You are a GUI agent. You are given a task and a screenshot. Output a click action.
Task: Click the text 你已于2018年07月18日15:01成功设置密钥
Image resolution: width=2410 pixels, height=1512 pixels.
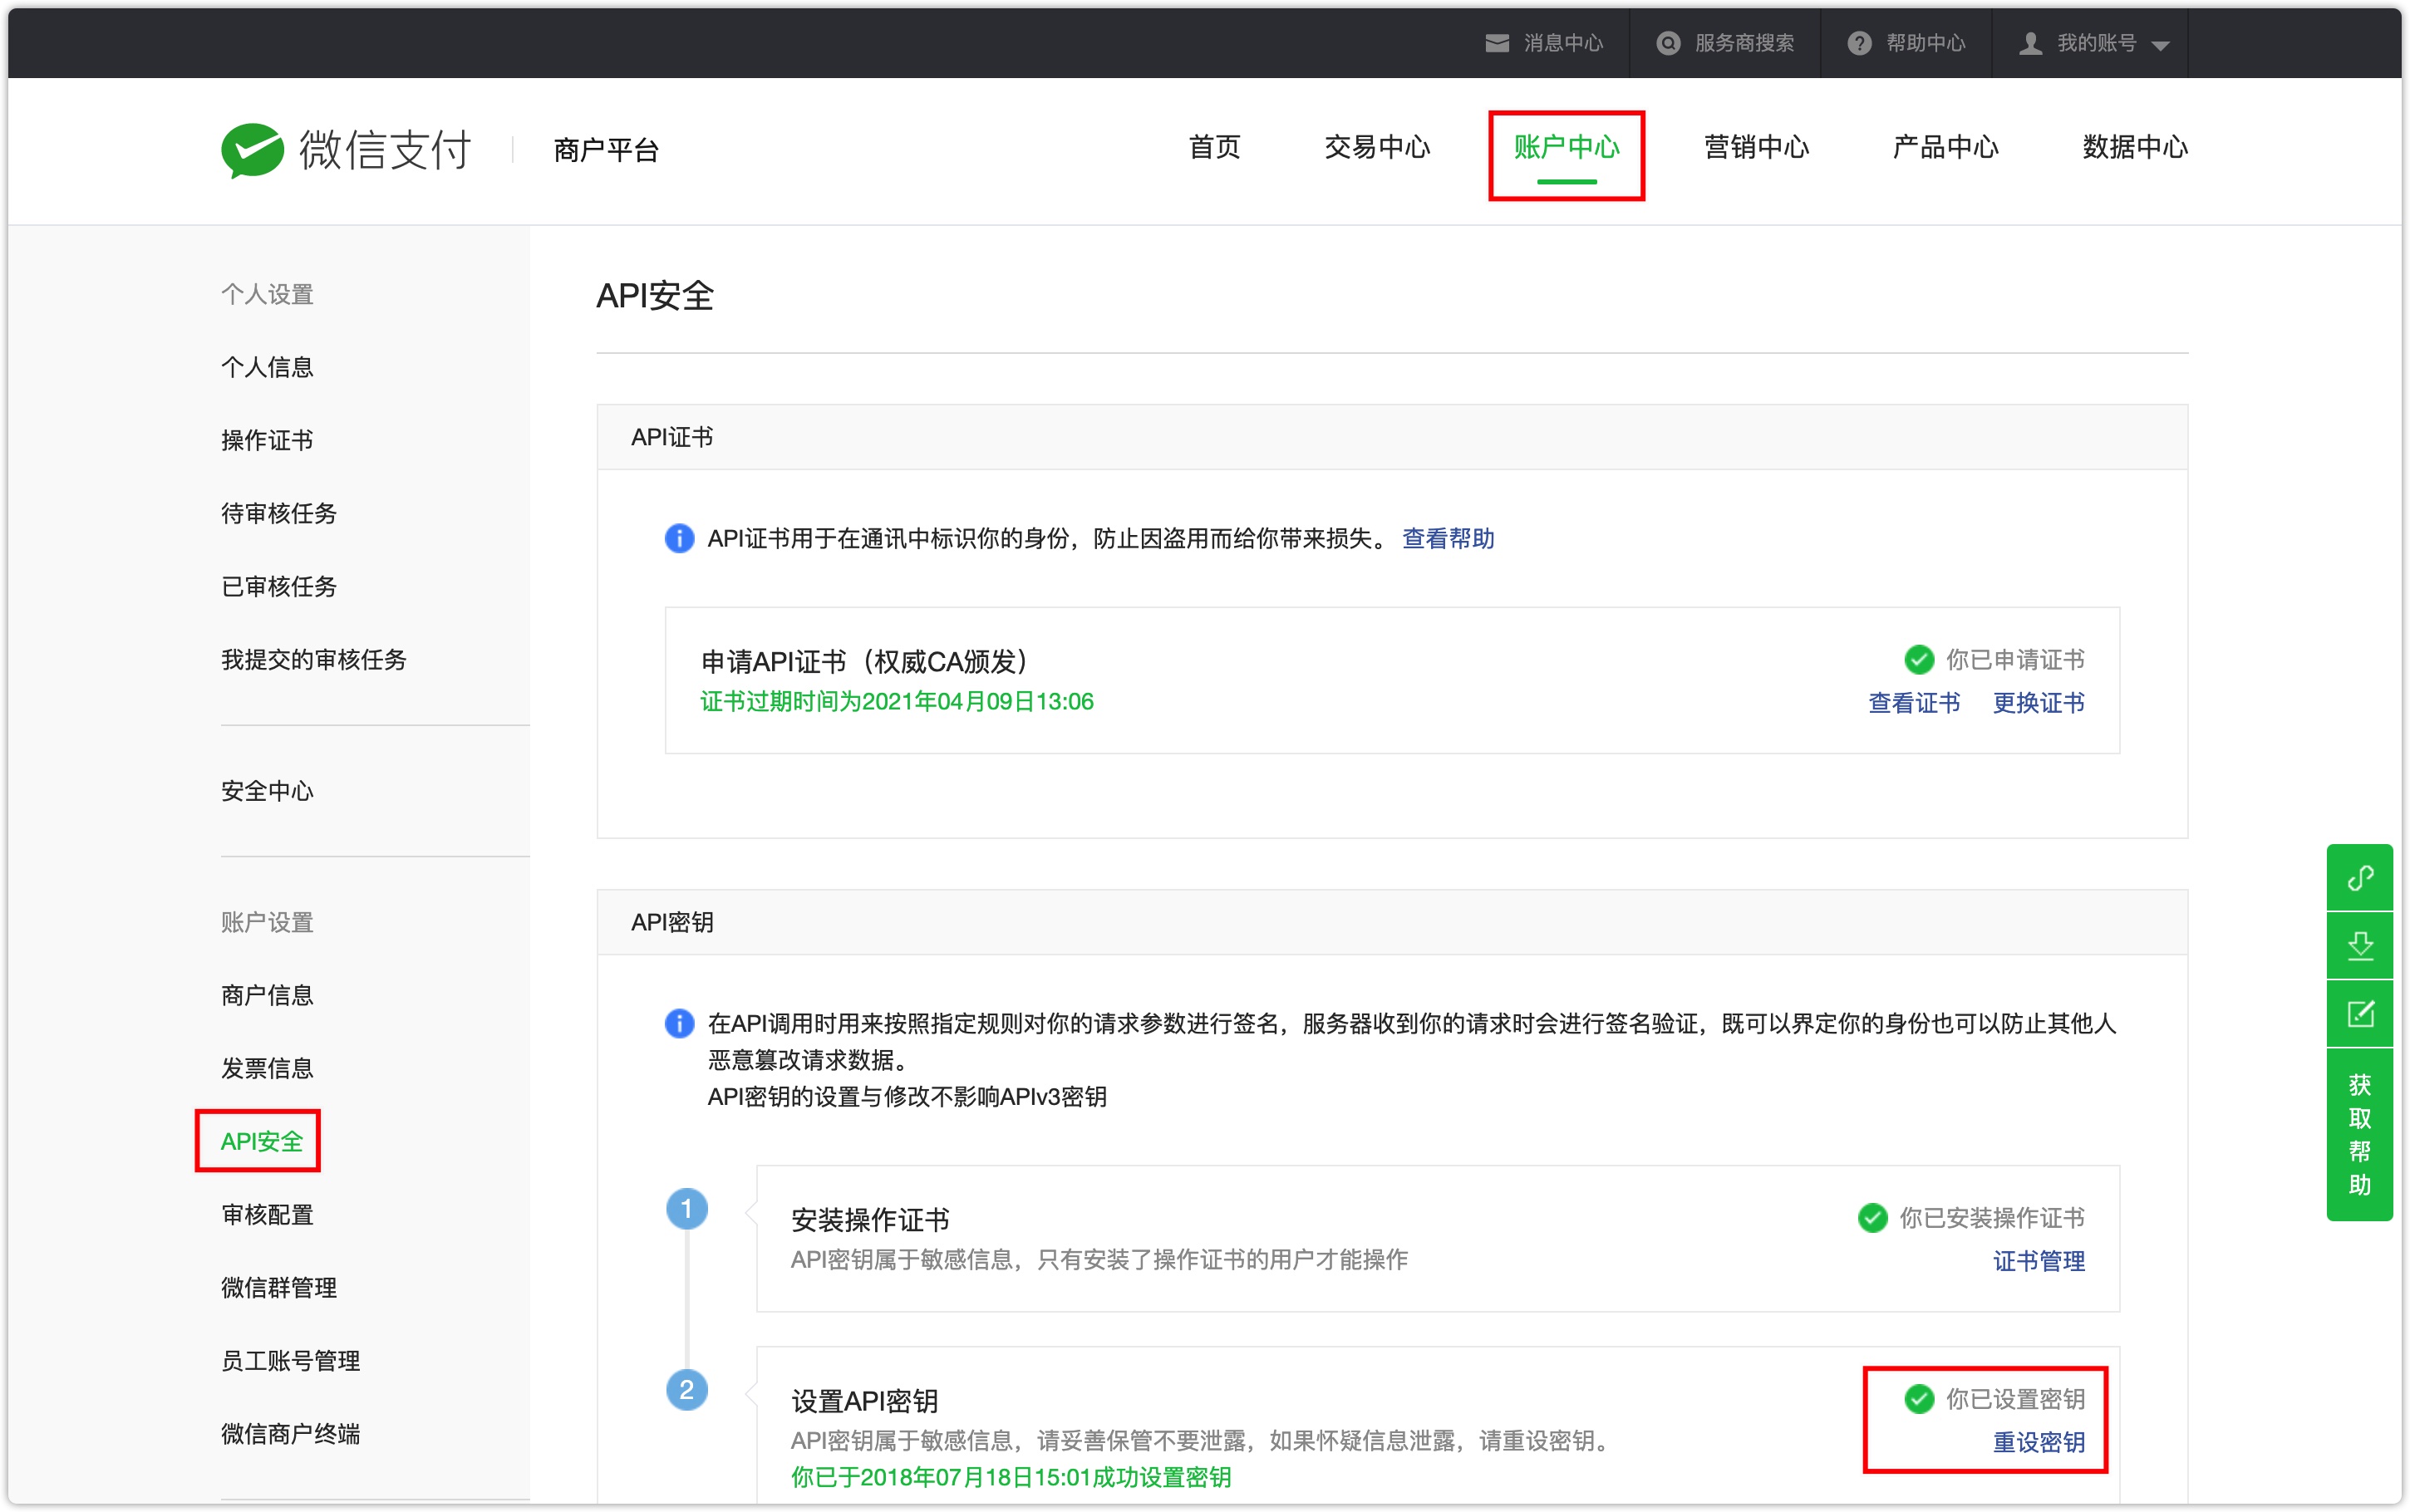click(1011, 1477)
